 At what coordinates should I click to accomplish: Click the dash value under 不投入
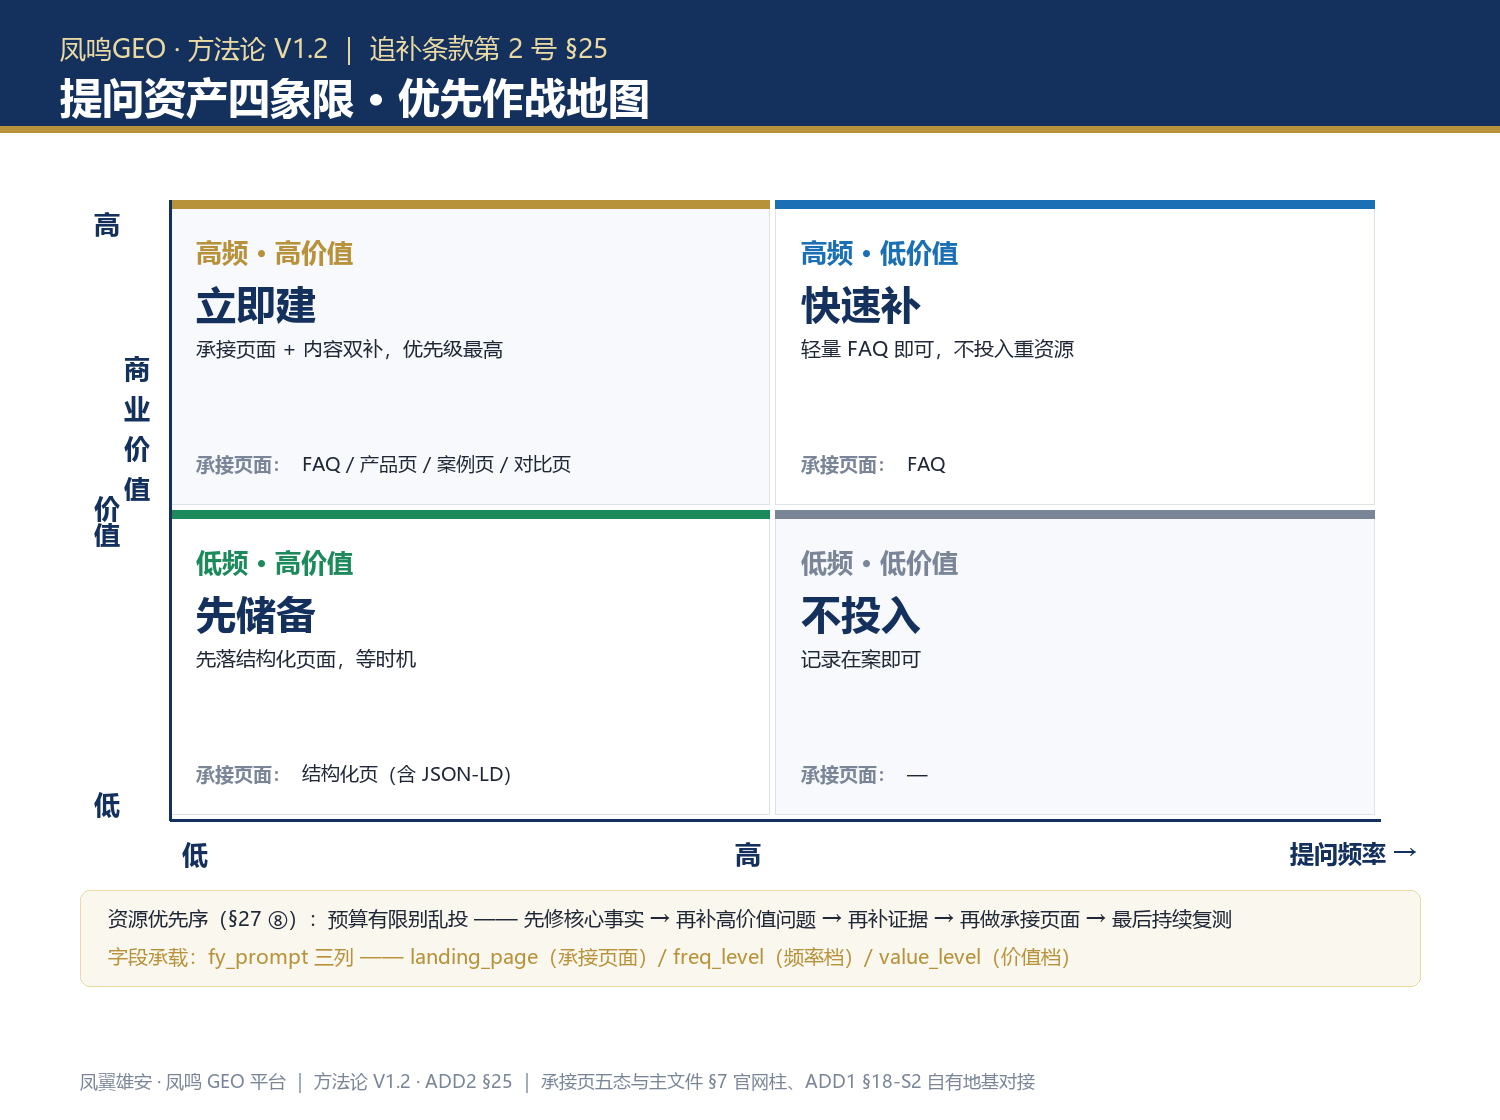tap(917, 775)
